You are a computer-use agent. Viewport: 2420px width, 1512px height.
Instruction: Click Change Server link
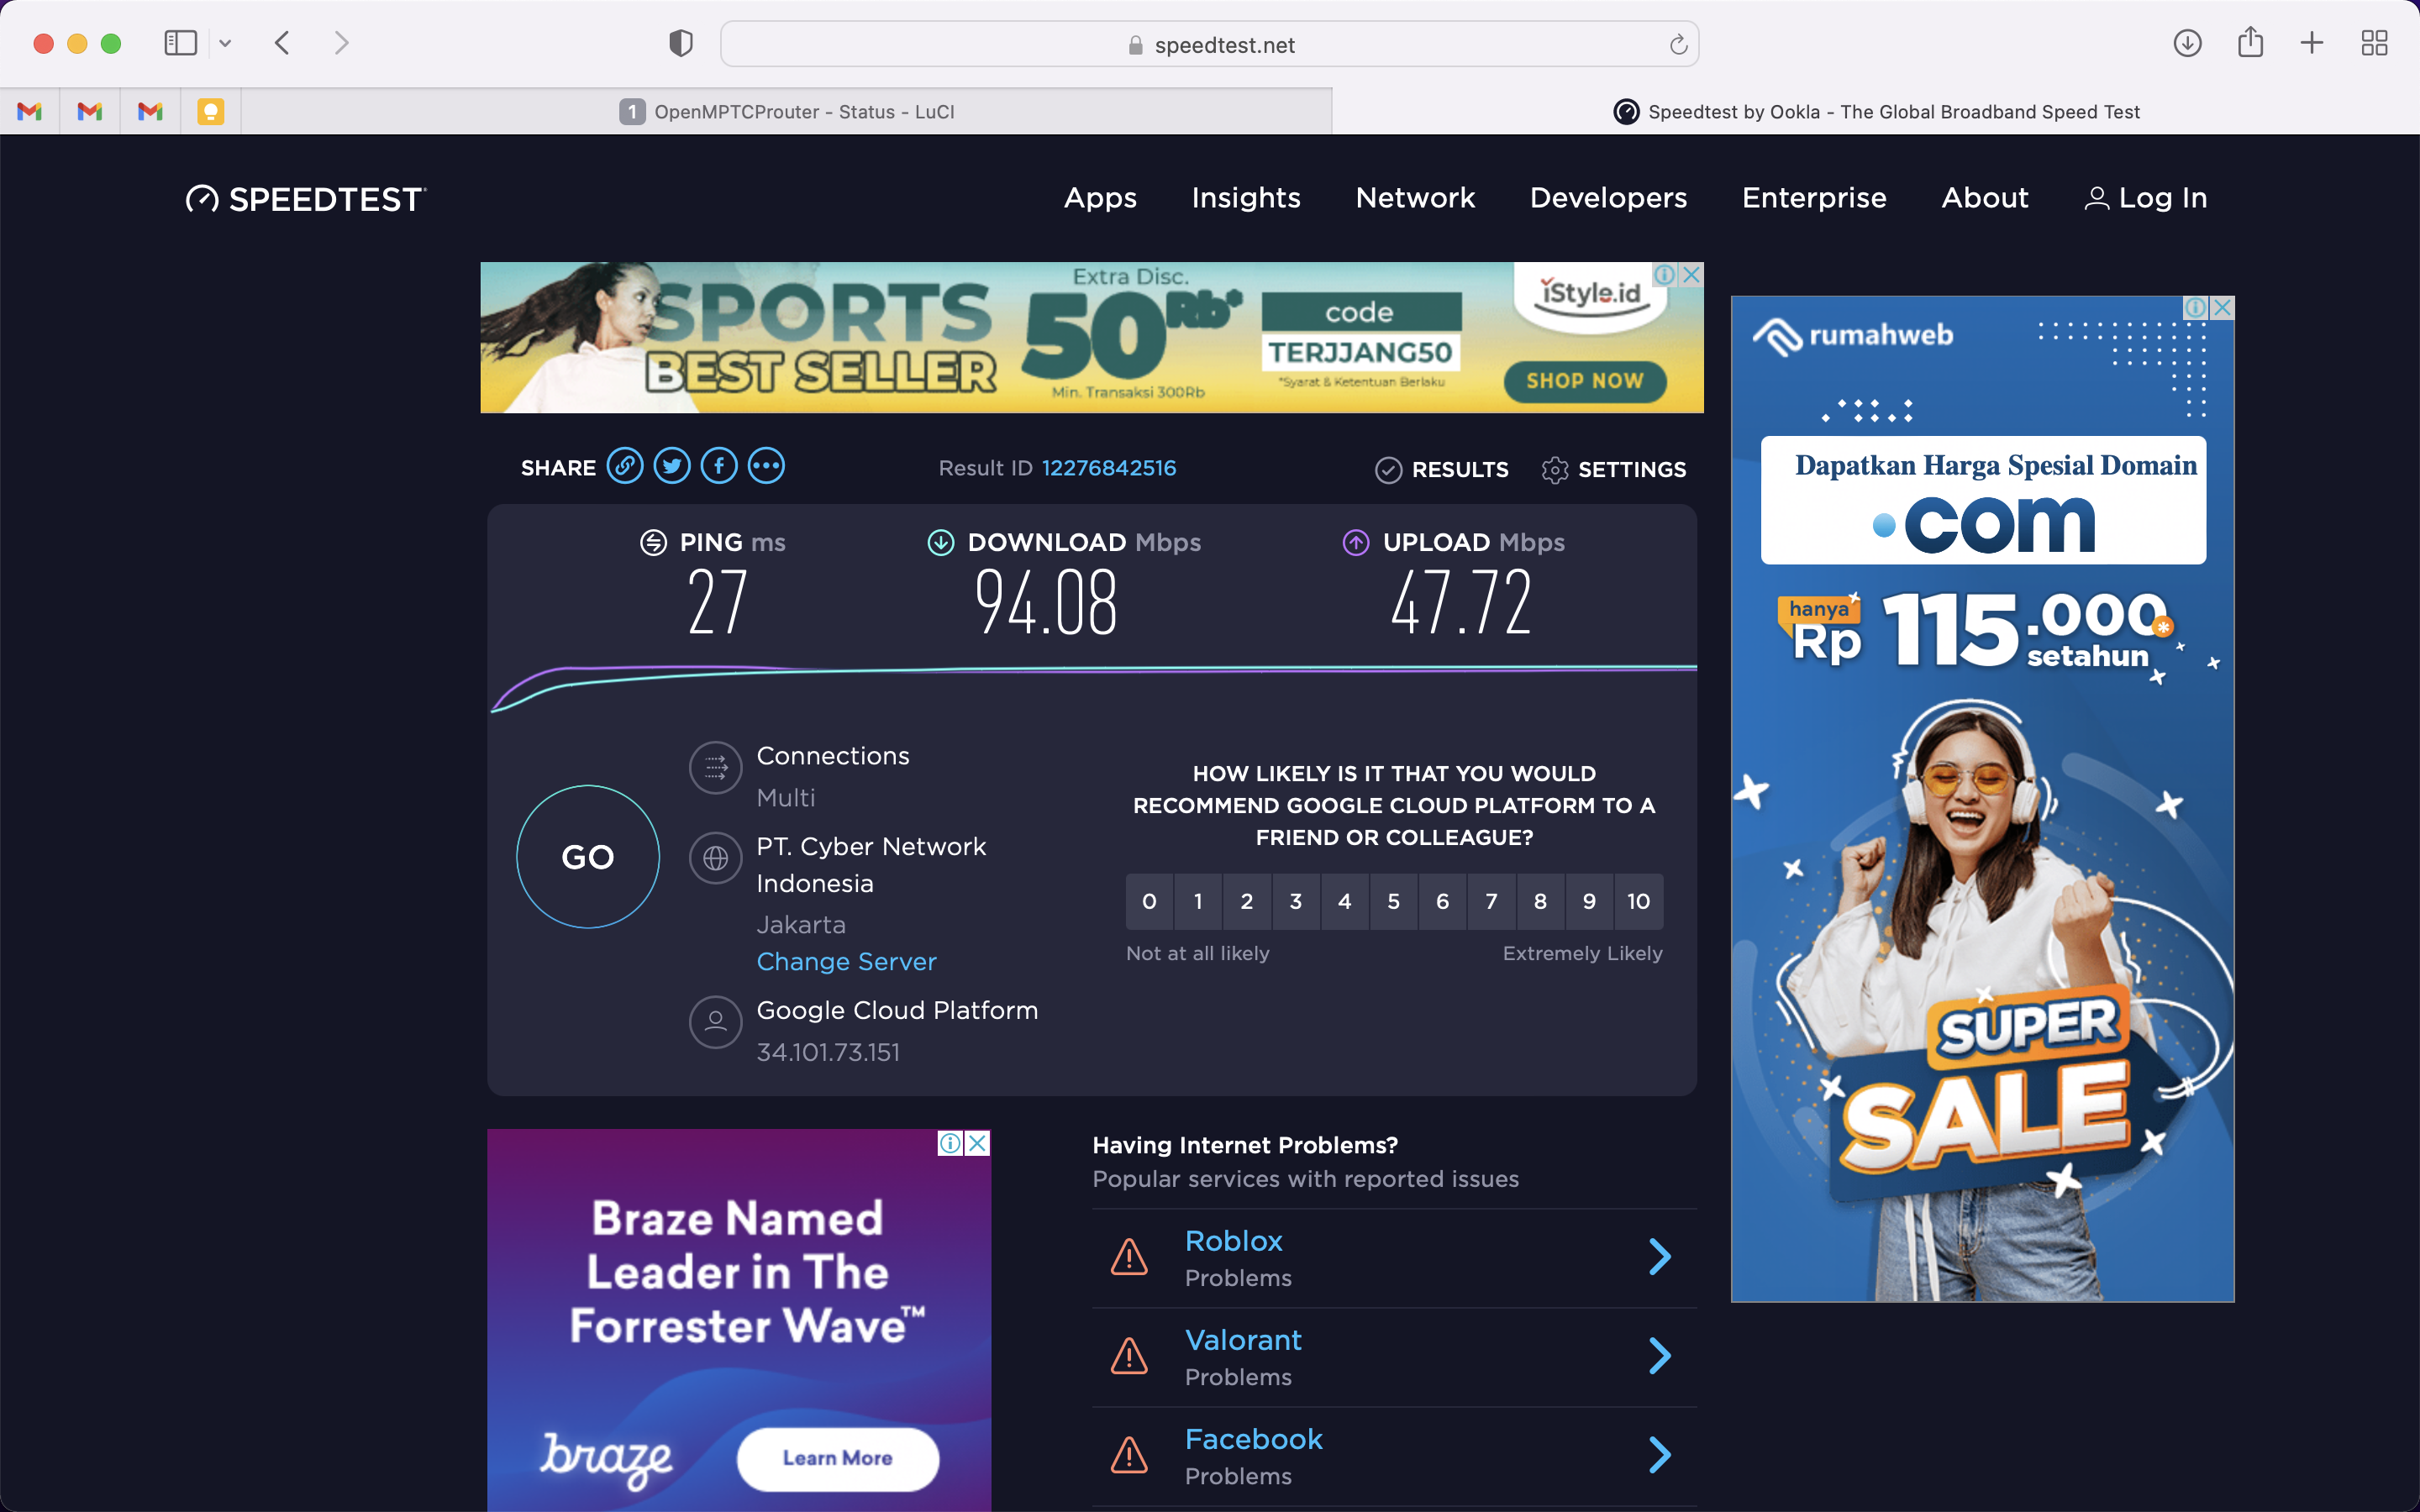pyautogui.click(x=846, y=961)
